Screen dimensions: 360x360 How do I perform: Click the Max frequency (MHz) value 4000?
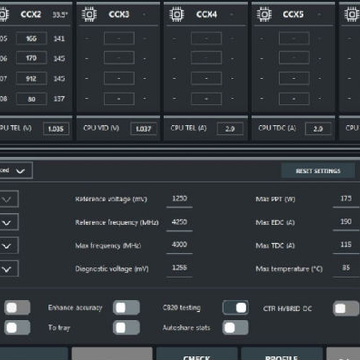point(179,245)
